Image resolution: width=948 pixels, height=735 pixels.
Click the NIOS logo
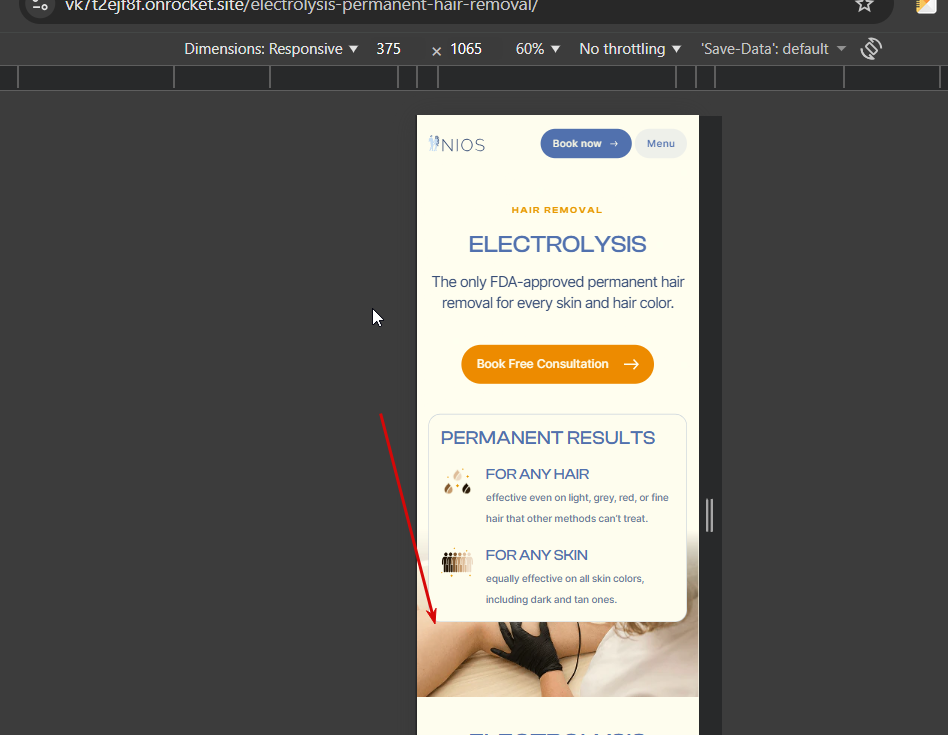(x=457, y=144)
